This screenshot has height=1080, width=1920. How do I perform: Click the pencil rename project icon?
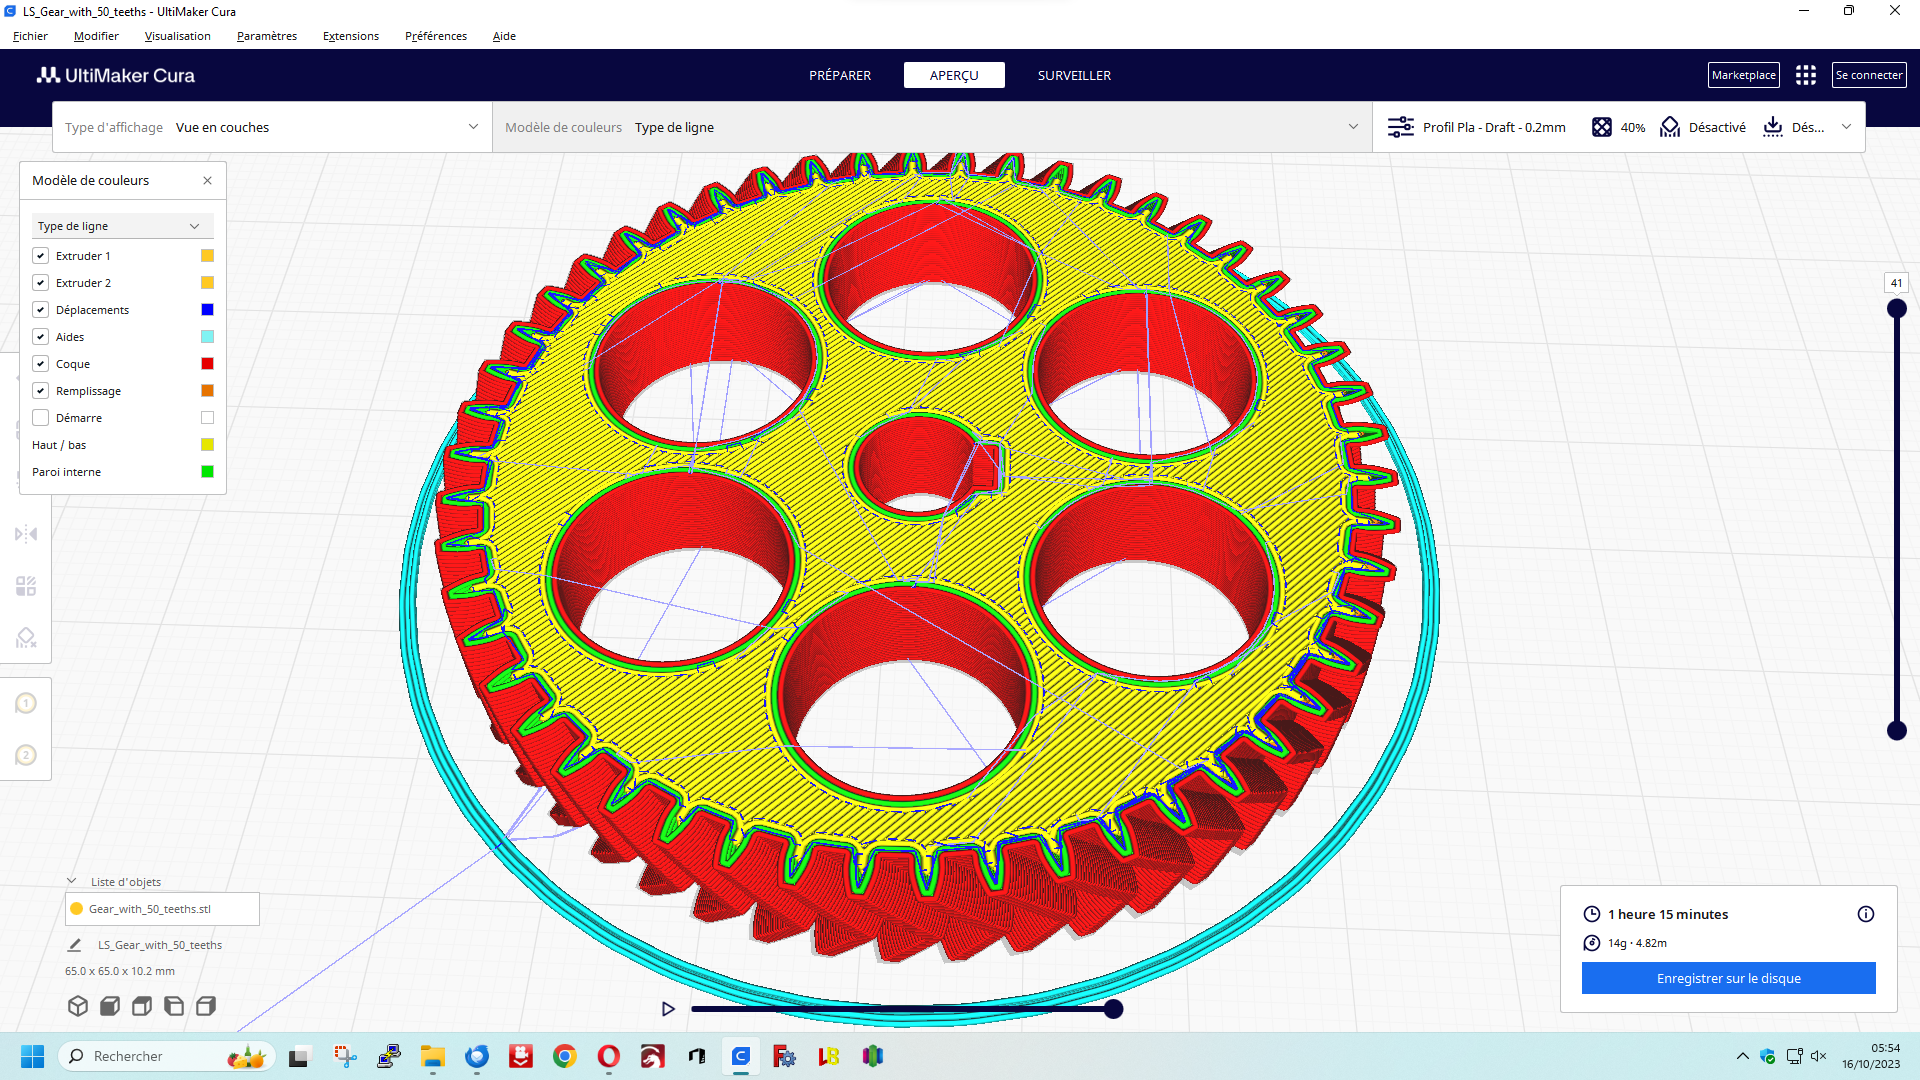pos(74,945)
